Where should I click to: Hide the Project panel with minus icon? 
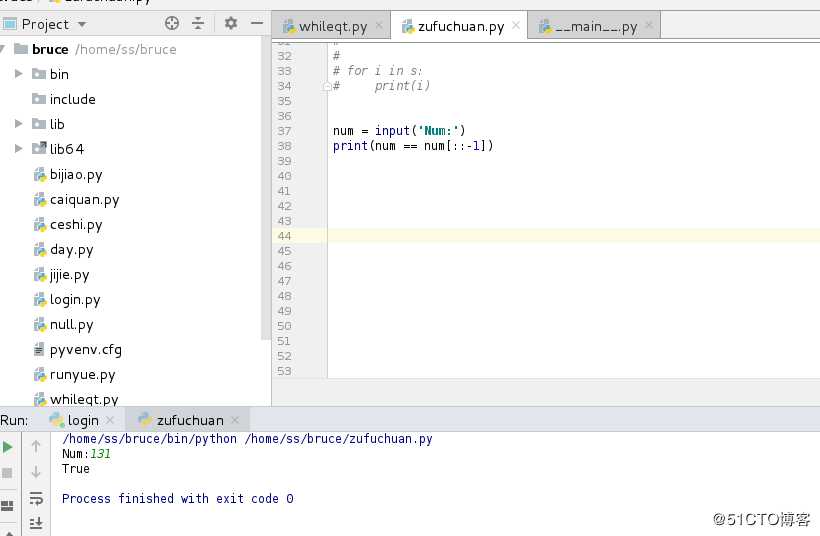tap(257, 23)
